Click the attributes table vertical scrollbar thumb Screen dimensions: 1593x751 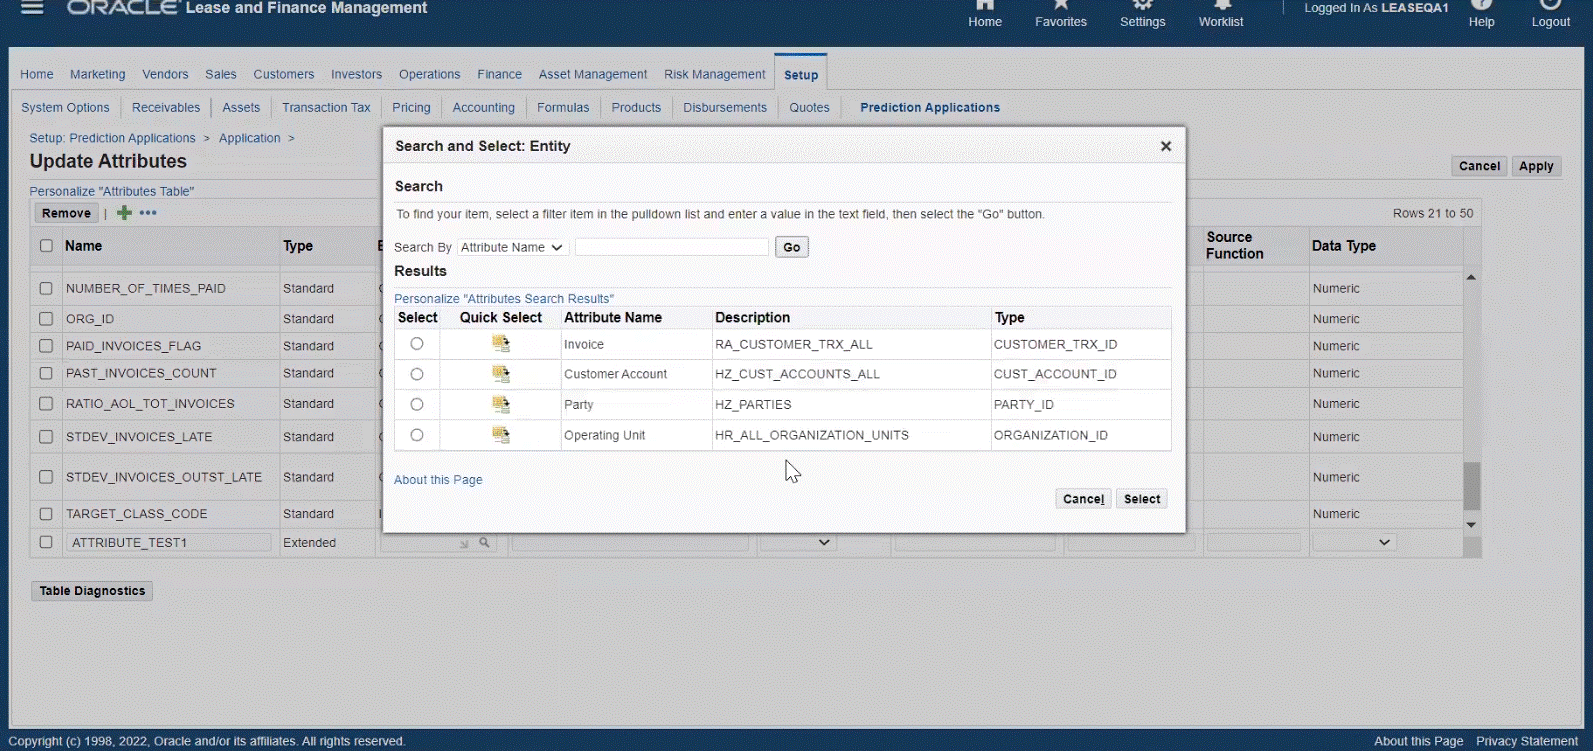[1471, 486]
